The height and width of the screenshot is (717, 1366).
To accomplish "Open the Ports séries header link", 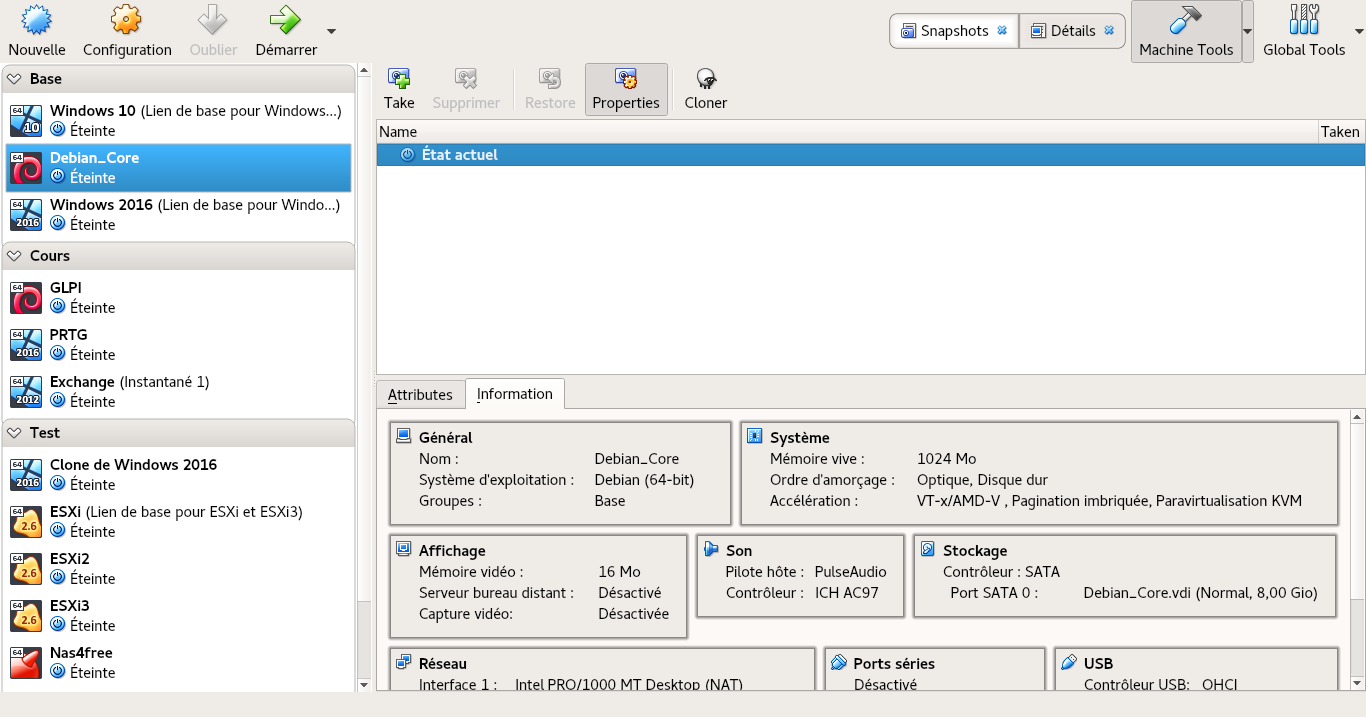I will [894, 664].
